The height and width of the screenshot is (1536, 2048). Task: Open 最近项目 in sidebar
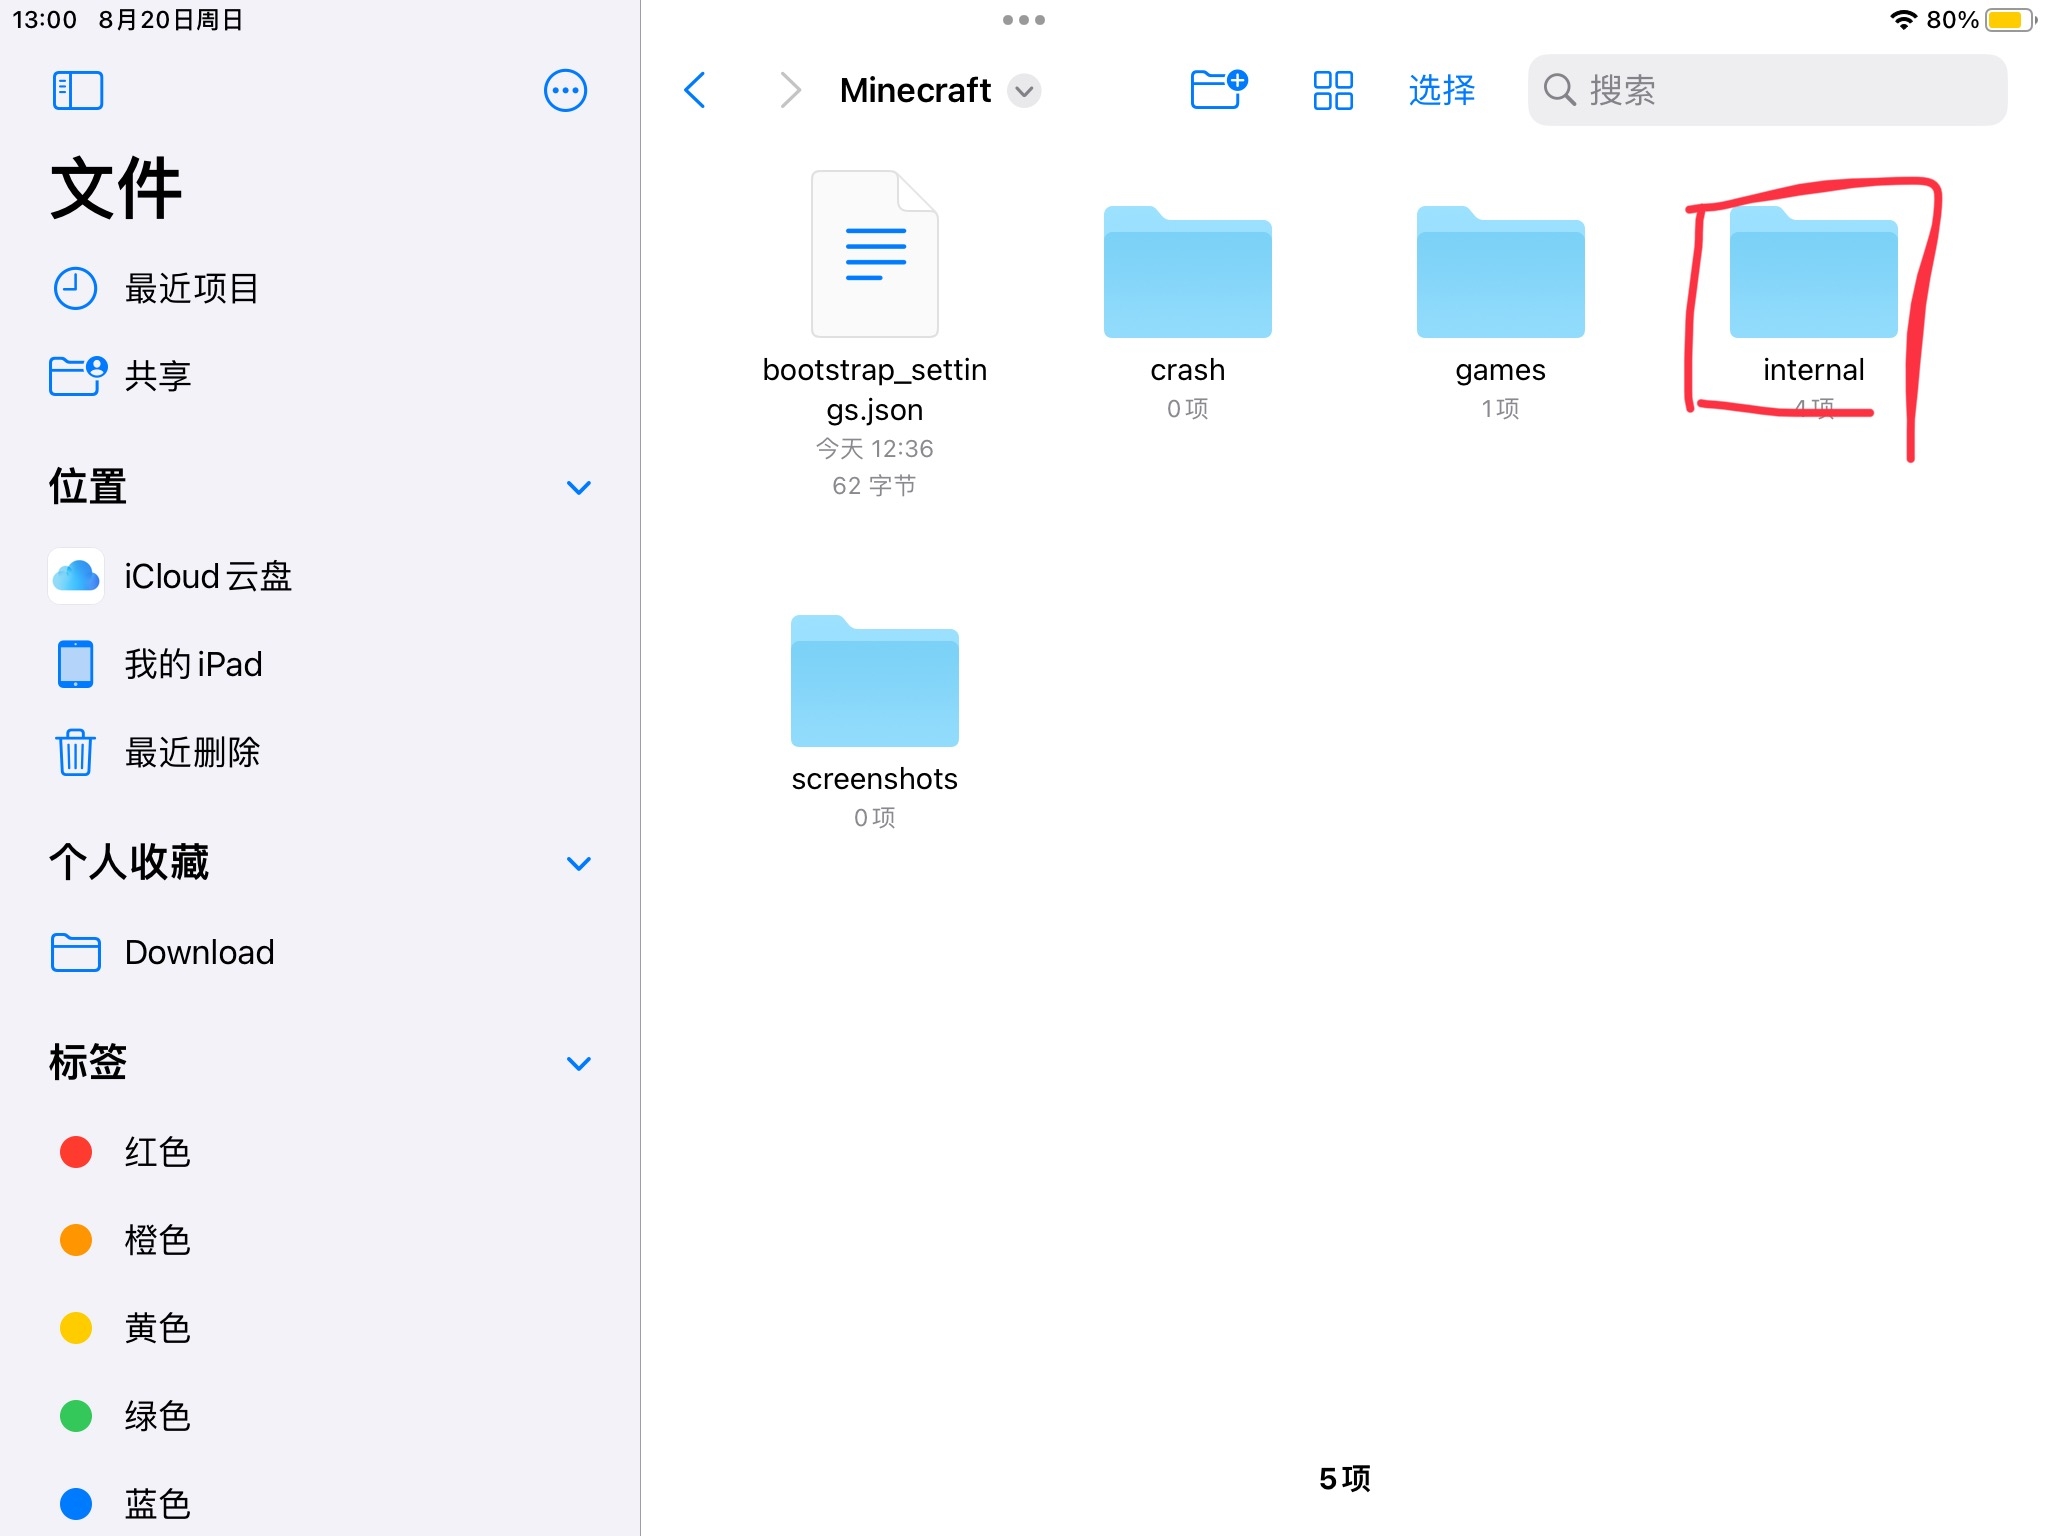click(320, 288)
